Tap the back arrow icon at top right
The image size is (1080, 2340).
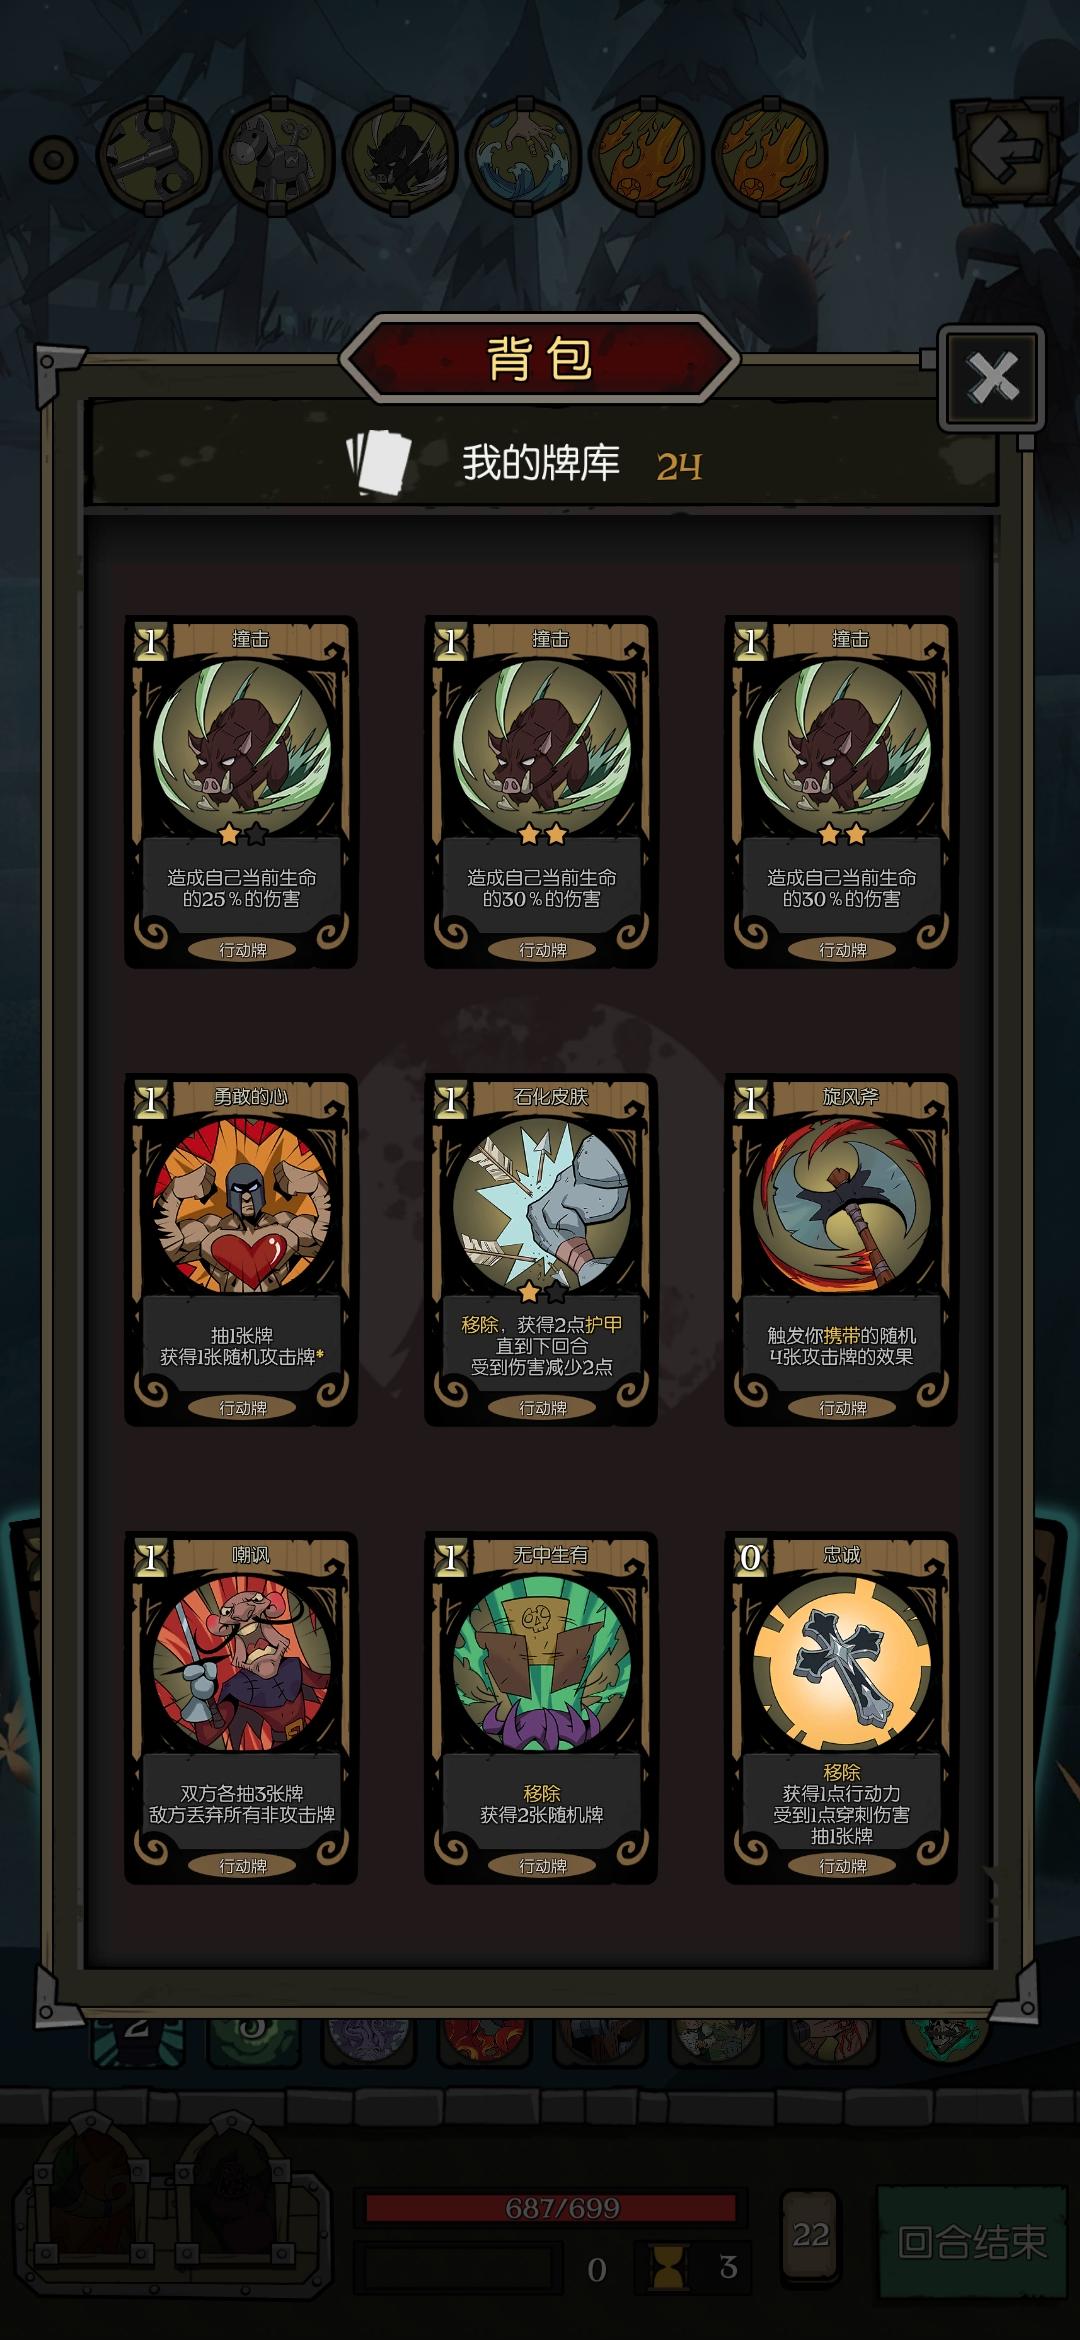1006,153
